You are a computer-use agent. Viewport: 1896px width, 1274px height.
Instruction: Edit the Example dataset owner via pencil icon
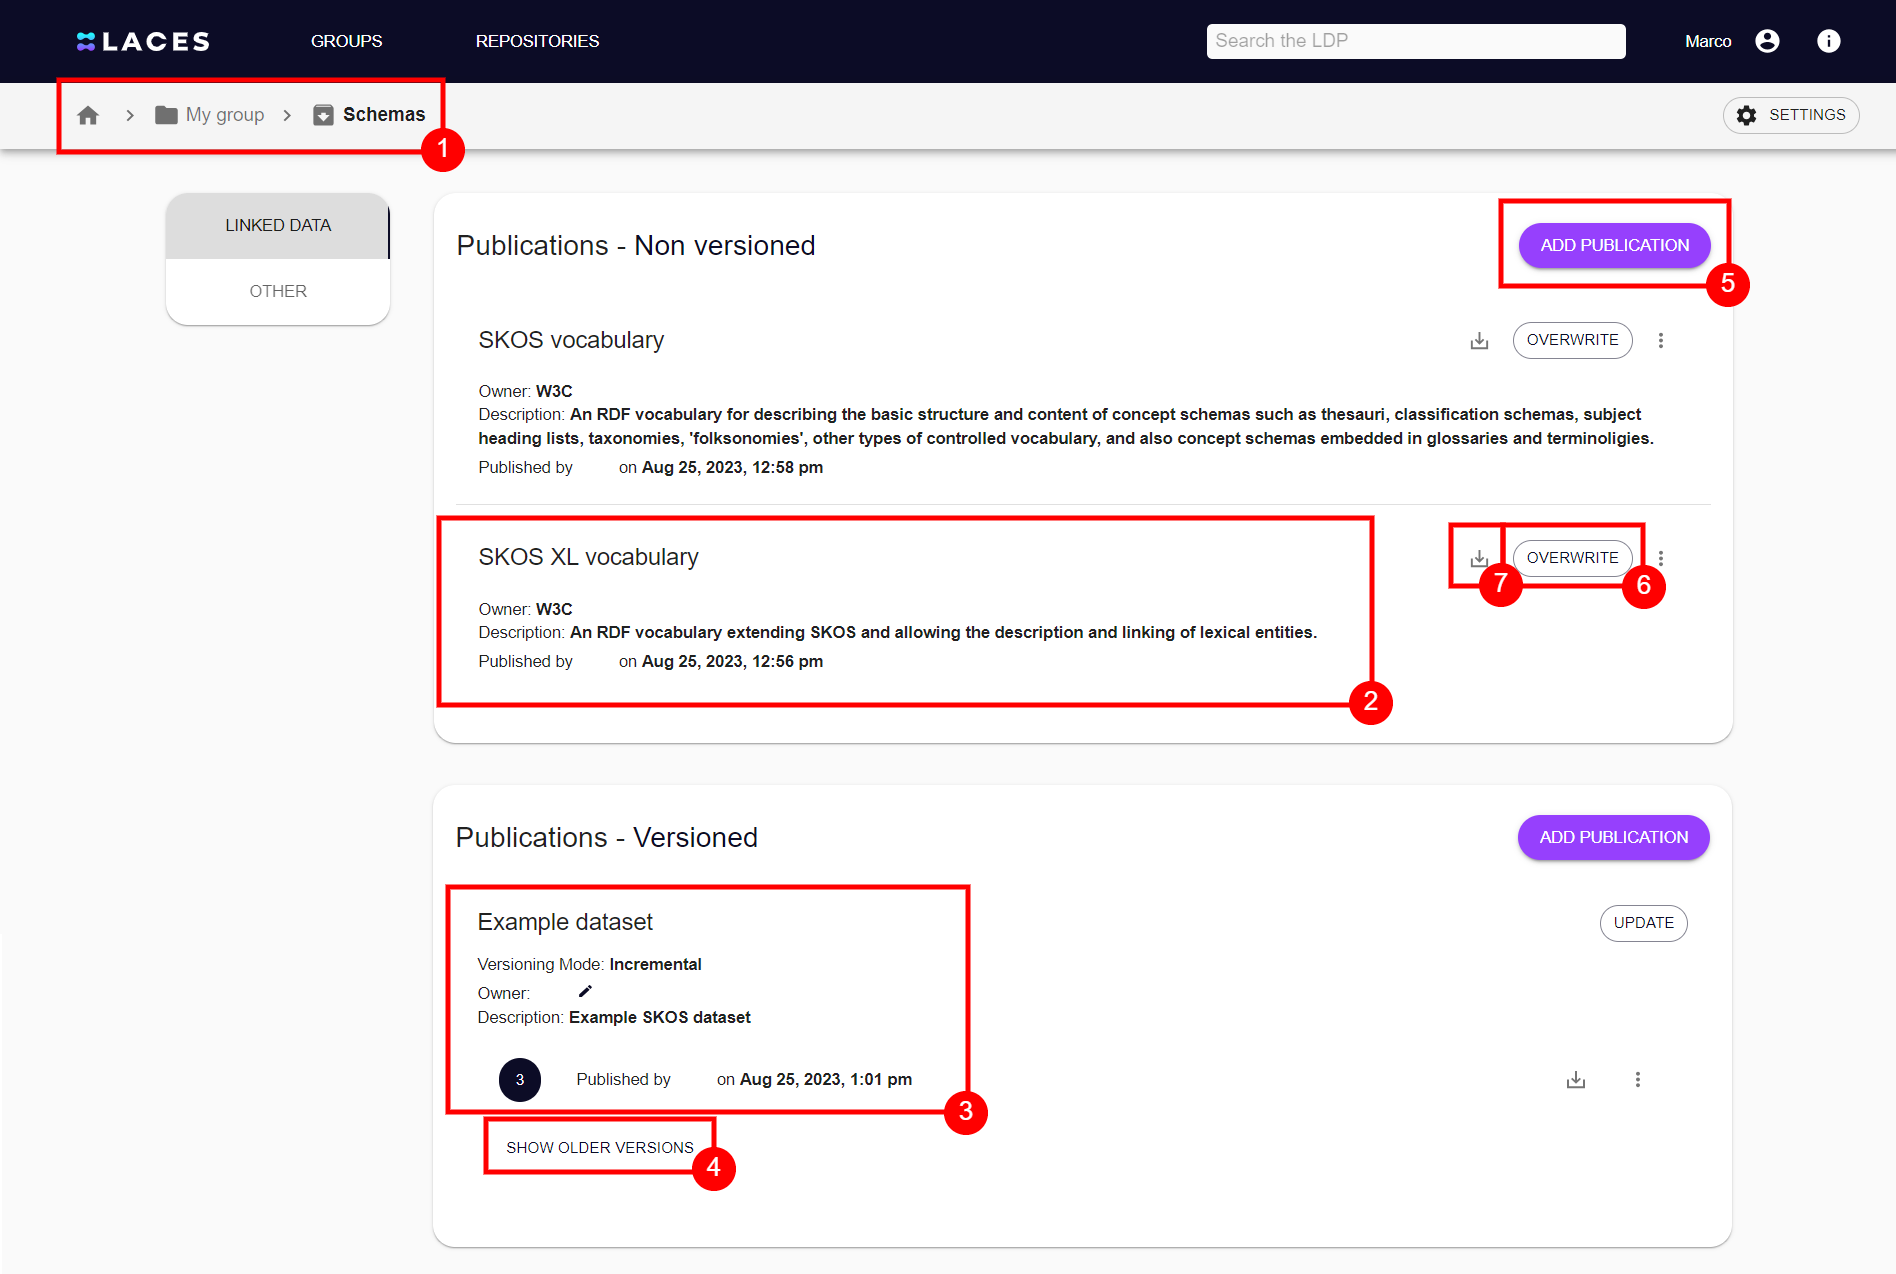click(x=585, y=991)
